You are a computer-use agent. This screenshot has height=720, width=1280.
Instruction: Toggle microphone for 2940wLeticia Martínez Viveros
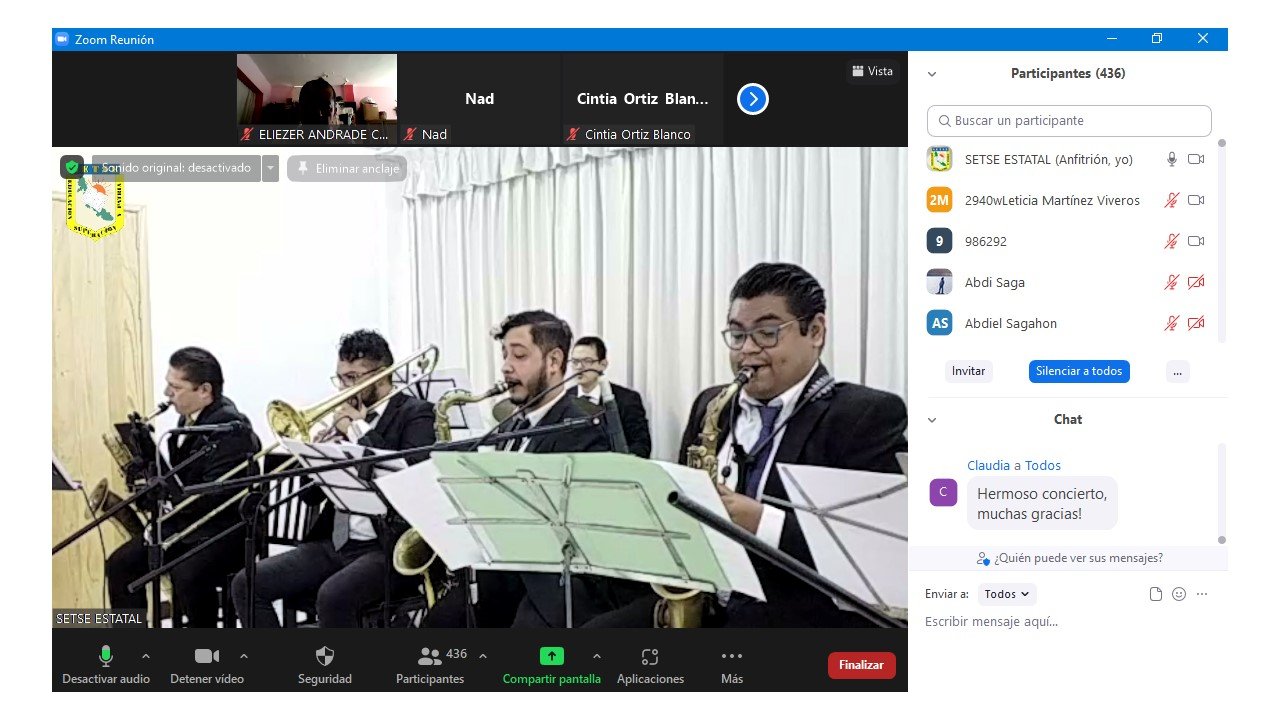pos(1172,200)
